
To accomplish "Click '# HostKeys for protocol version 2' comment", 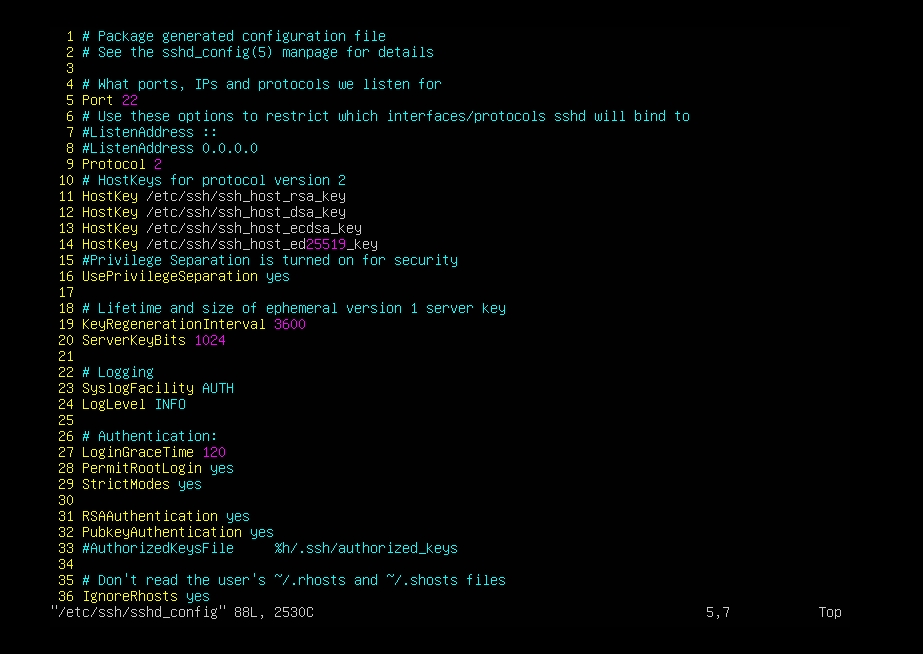I will tap(214, 180).
